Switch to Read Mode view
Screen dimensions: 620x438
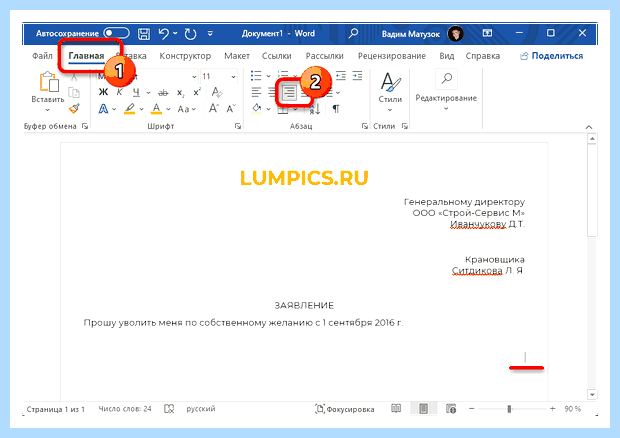tap(396, 408)
